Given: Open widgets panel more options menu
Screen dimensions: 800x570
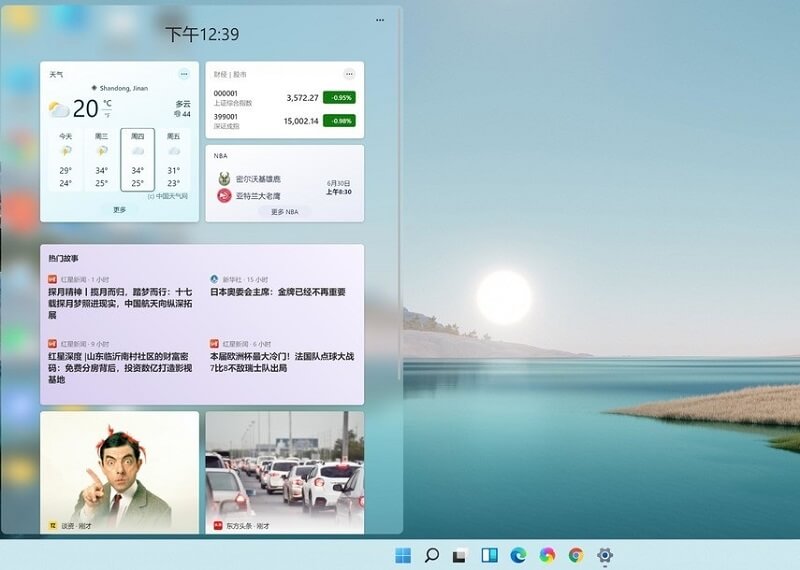Looking at the screenshot, I should point(380,20).
